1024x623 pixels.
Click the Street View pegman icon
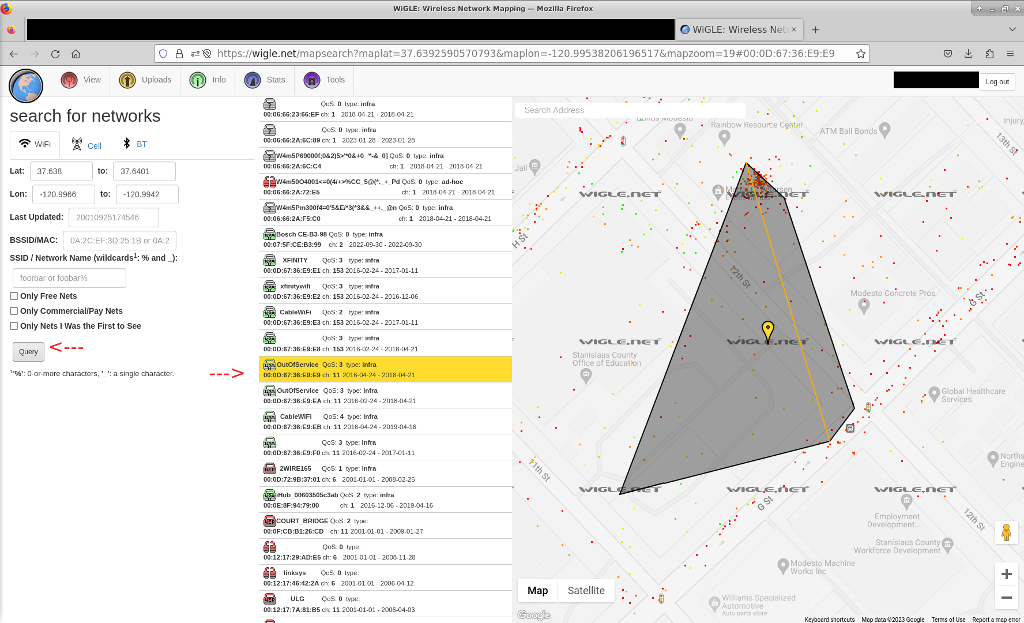tap(1006, 533)
